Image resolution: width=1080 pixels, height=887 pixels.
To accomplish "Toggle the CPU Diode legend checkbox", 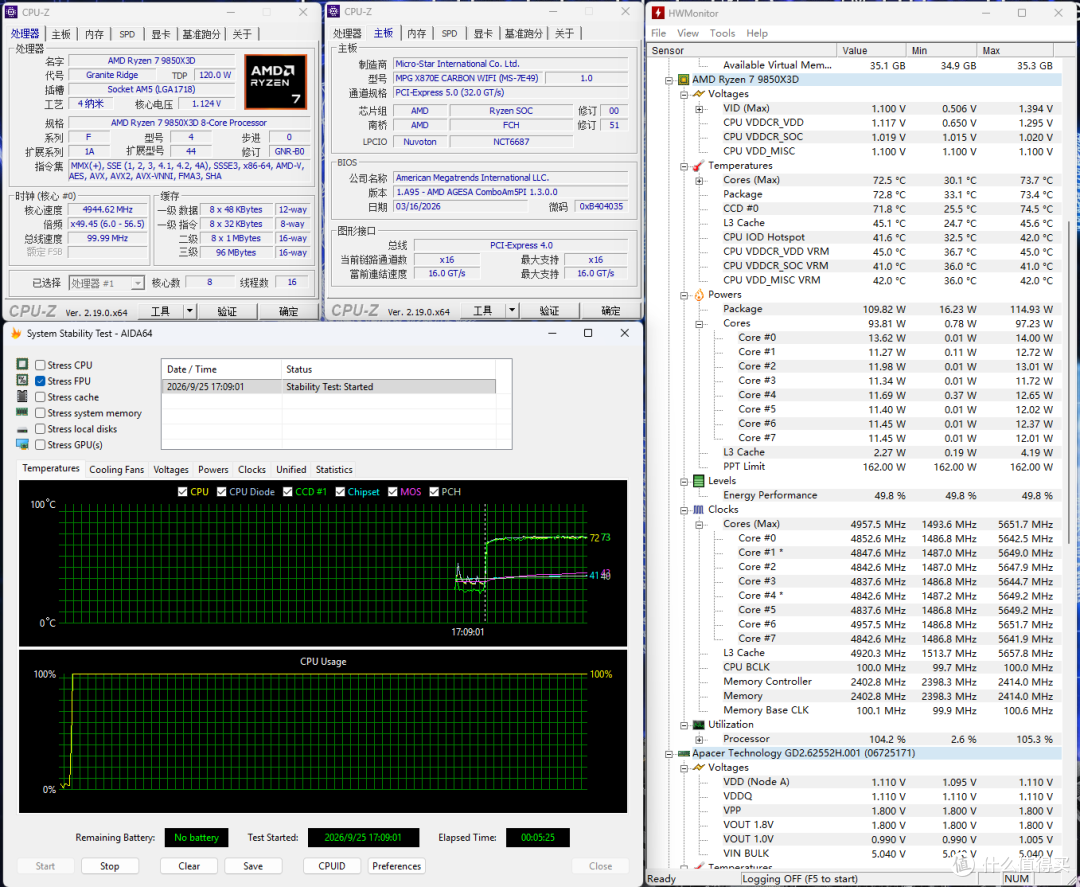I will pos(221,492).
